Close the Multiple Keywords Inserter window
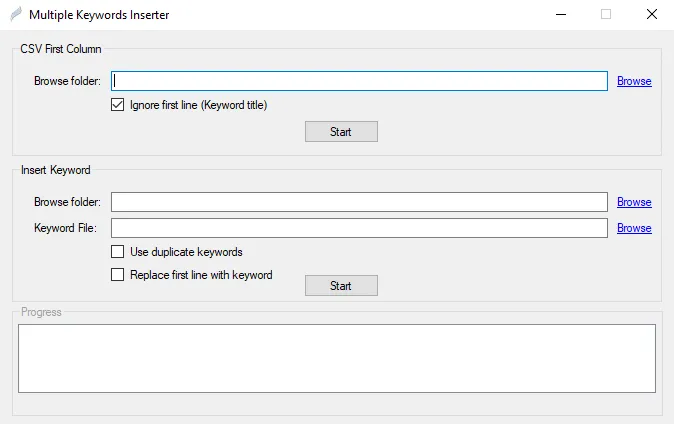The width and height of the screenshot is (674, 424). pyautogui.click(x=652, y=14)
